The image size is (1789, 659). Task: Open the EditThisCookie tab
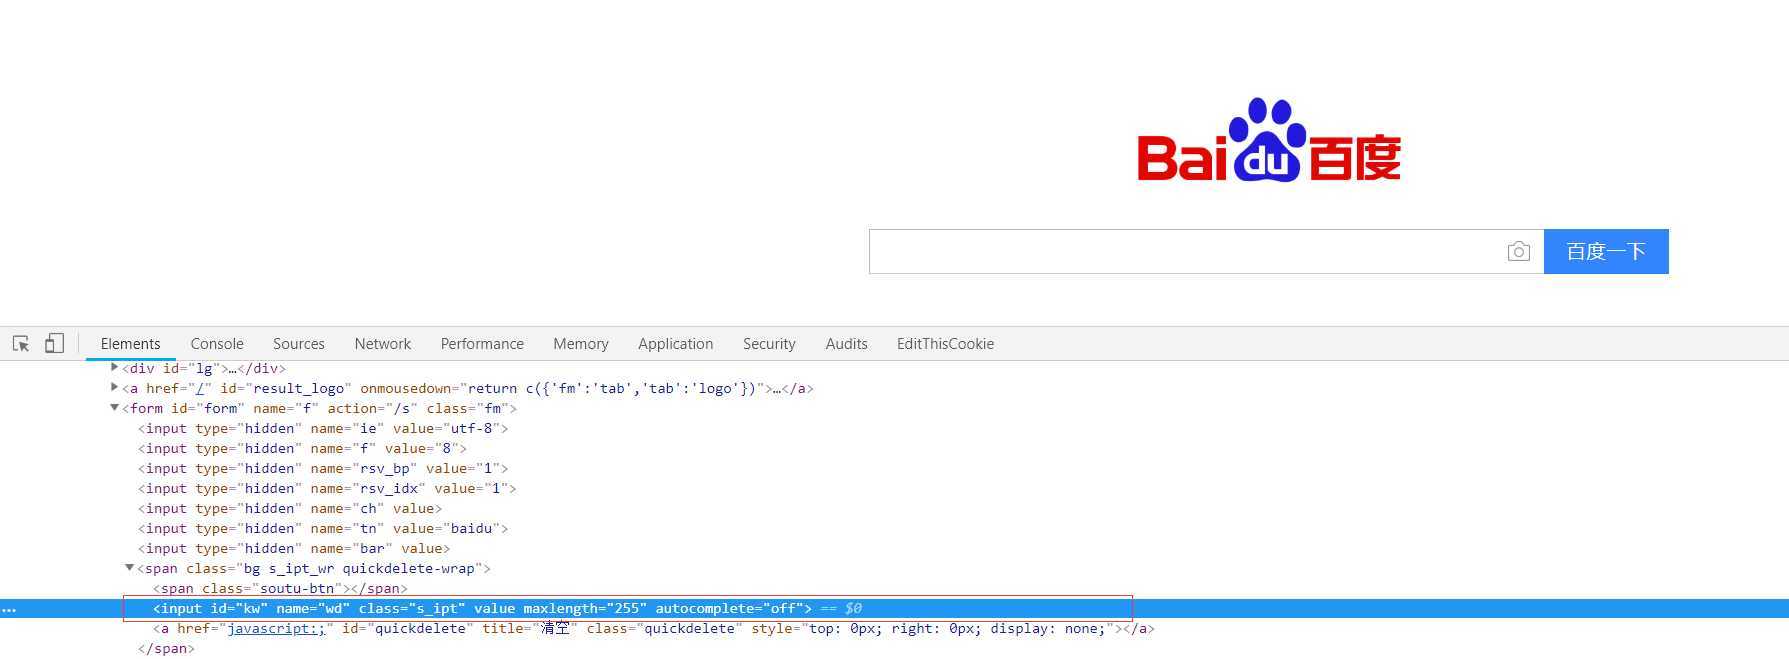tap(945, 343)
